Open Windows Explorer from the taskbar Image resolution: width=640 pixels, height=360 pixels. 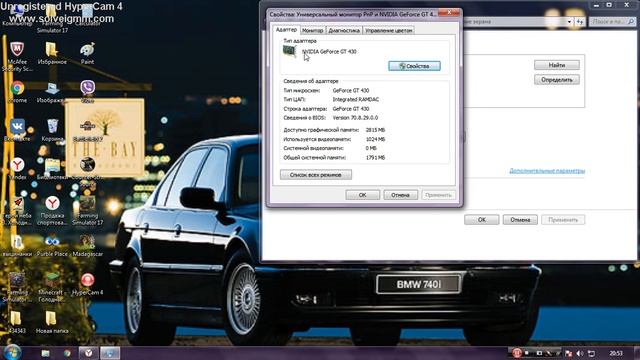pos(45,353)
